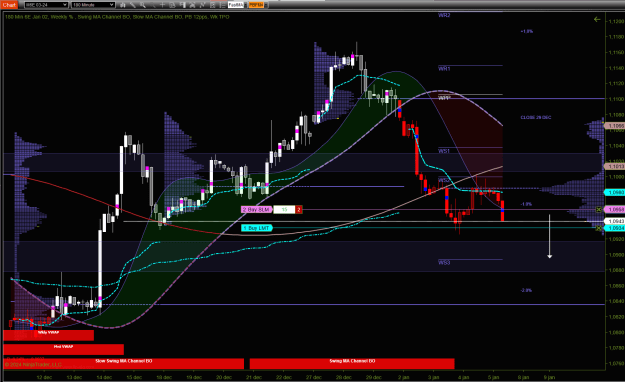Click the WR2 pivot level label

[444, 15]
